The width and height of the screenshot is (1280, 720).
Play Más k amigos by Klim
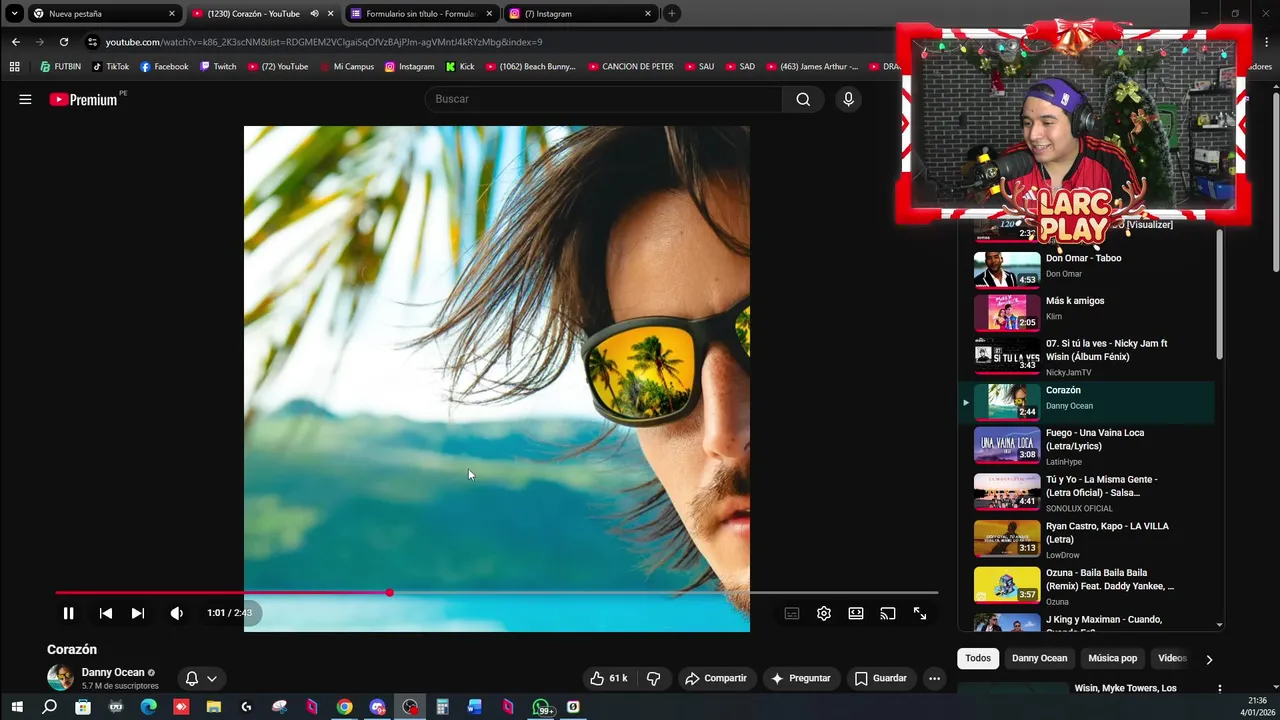click(1086, 311)
